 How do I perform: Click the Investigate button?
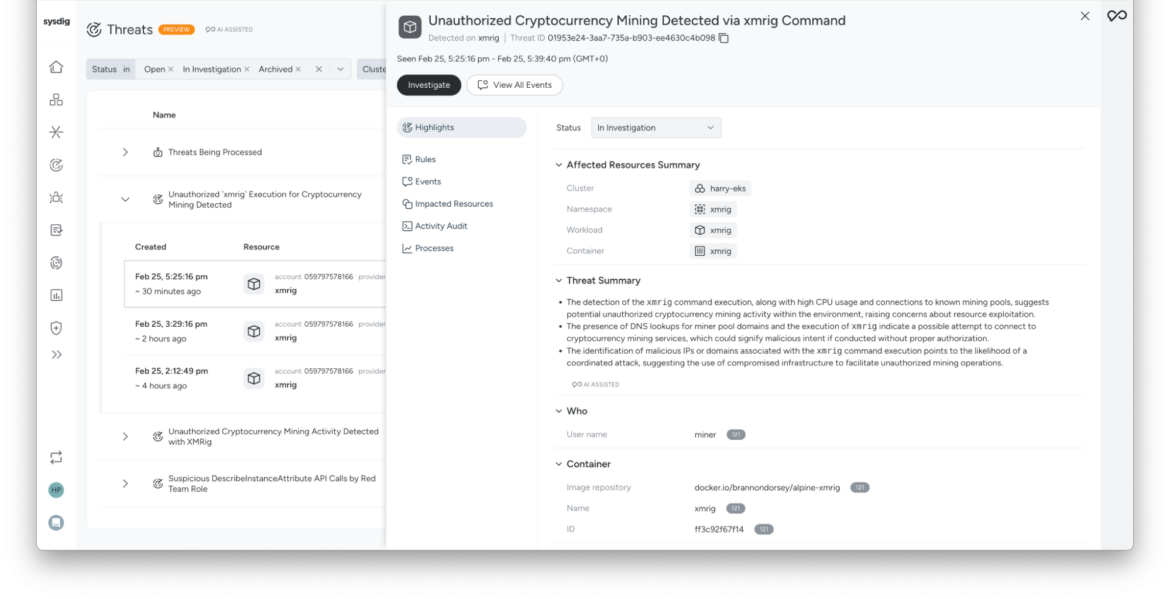click(429, 85)
